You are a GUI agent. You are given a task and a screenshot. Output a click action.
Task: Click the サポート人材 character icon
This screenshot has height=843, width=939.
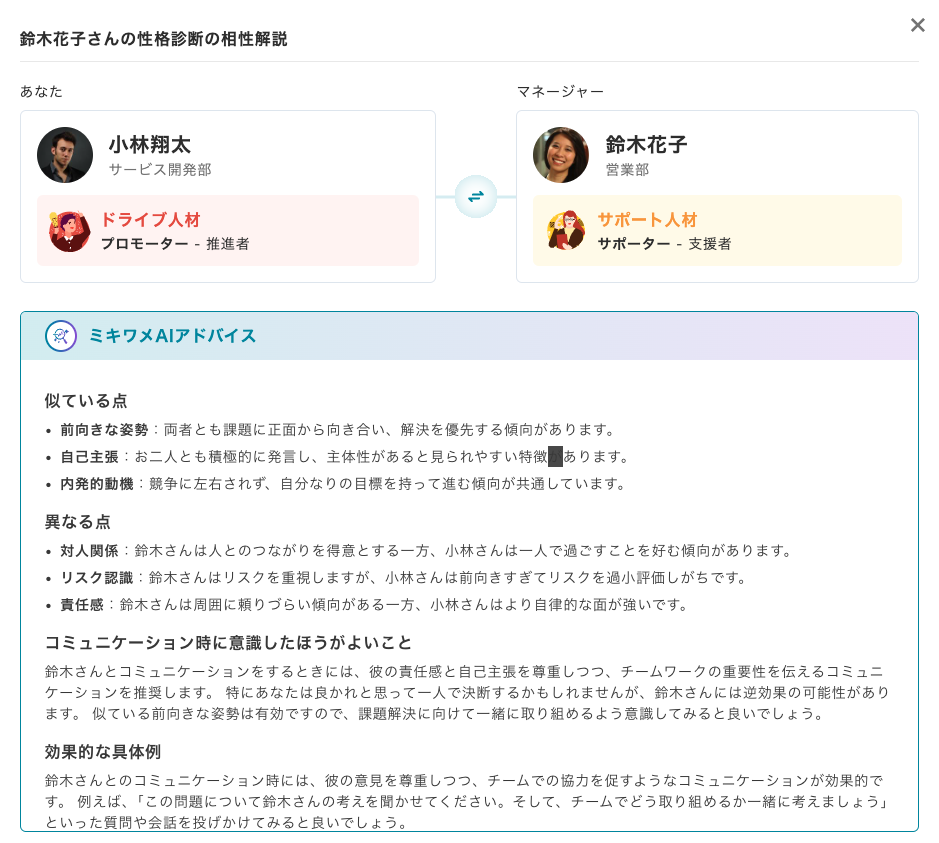coord(566,231)
